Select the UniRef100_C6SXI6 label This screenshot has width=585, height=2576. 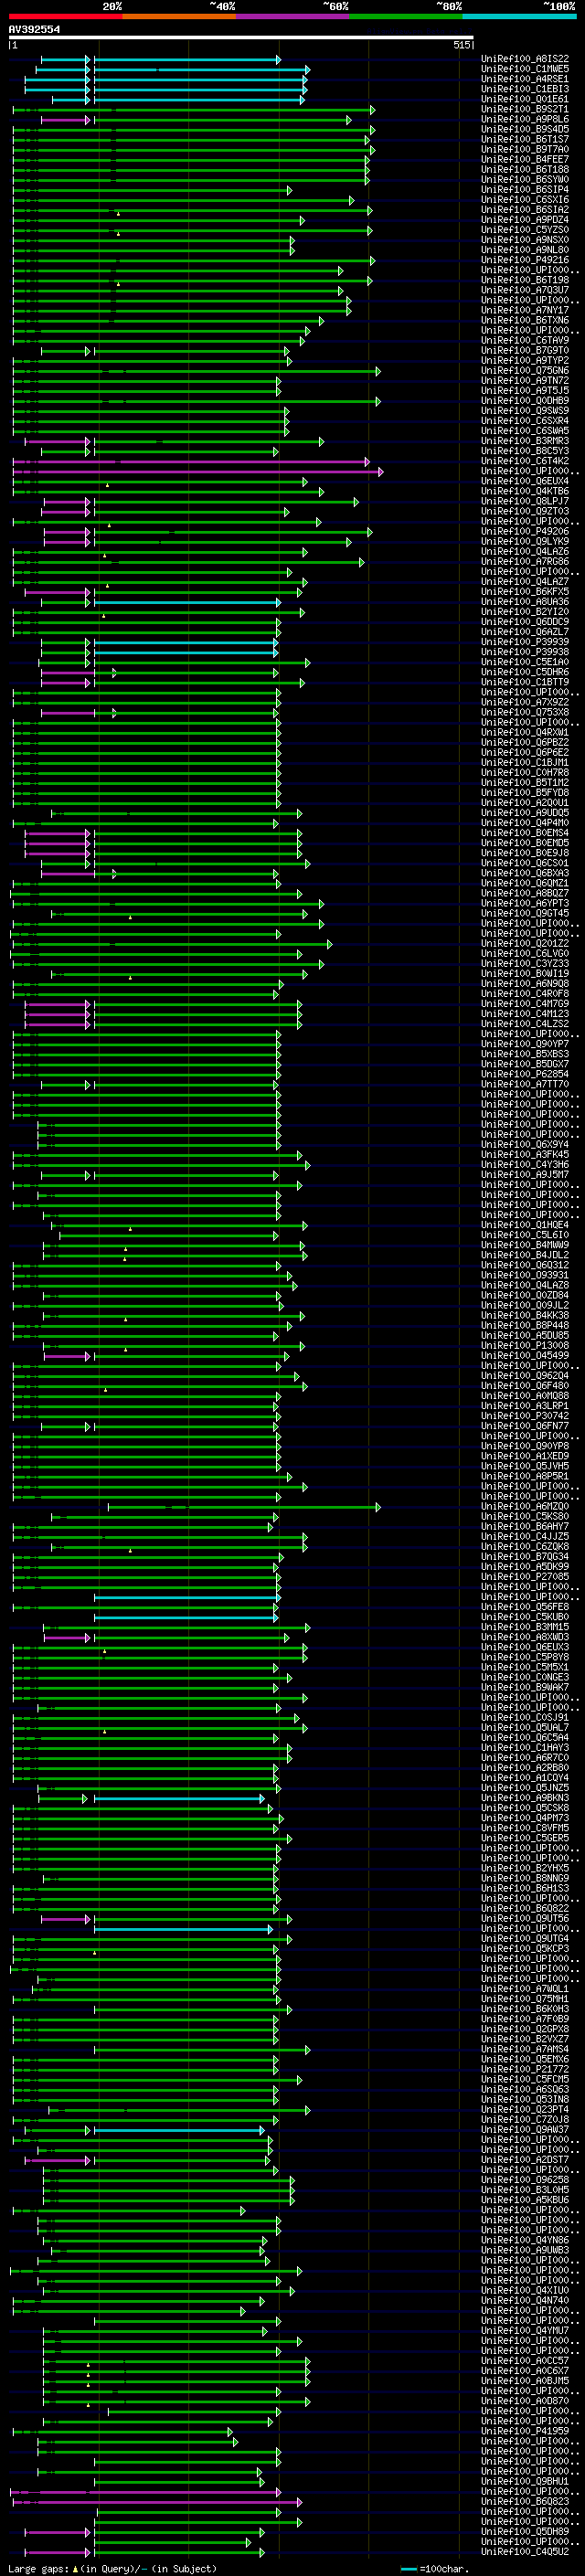coord(525,200)
